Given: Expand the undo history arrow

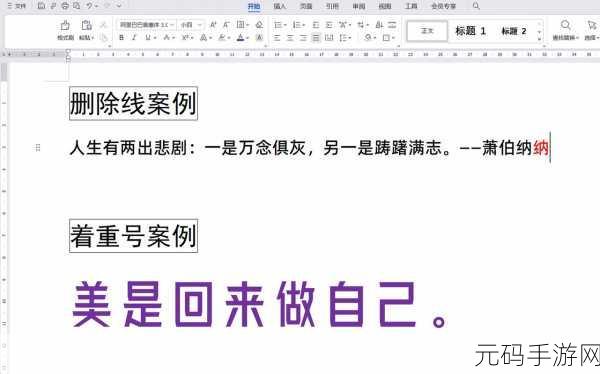Looking at the screenshot, I should coord(96,6).
